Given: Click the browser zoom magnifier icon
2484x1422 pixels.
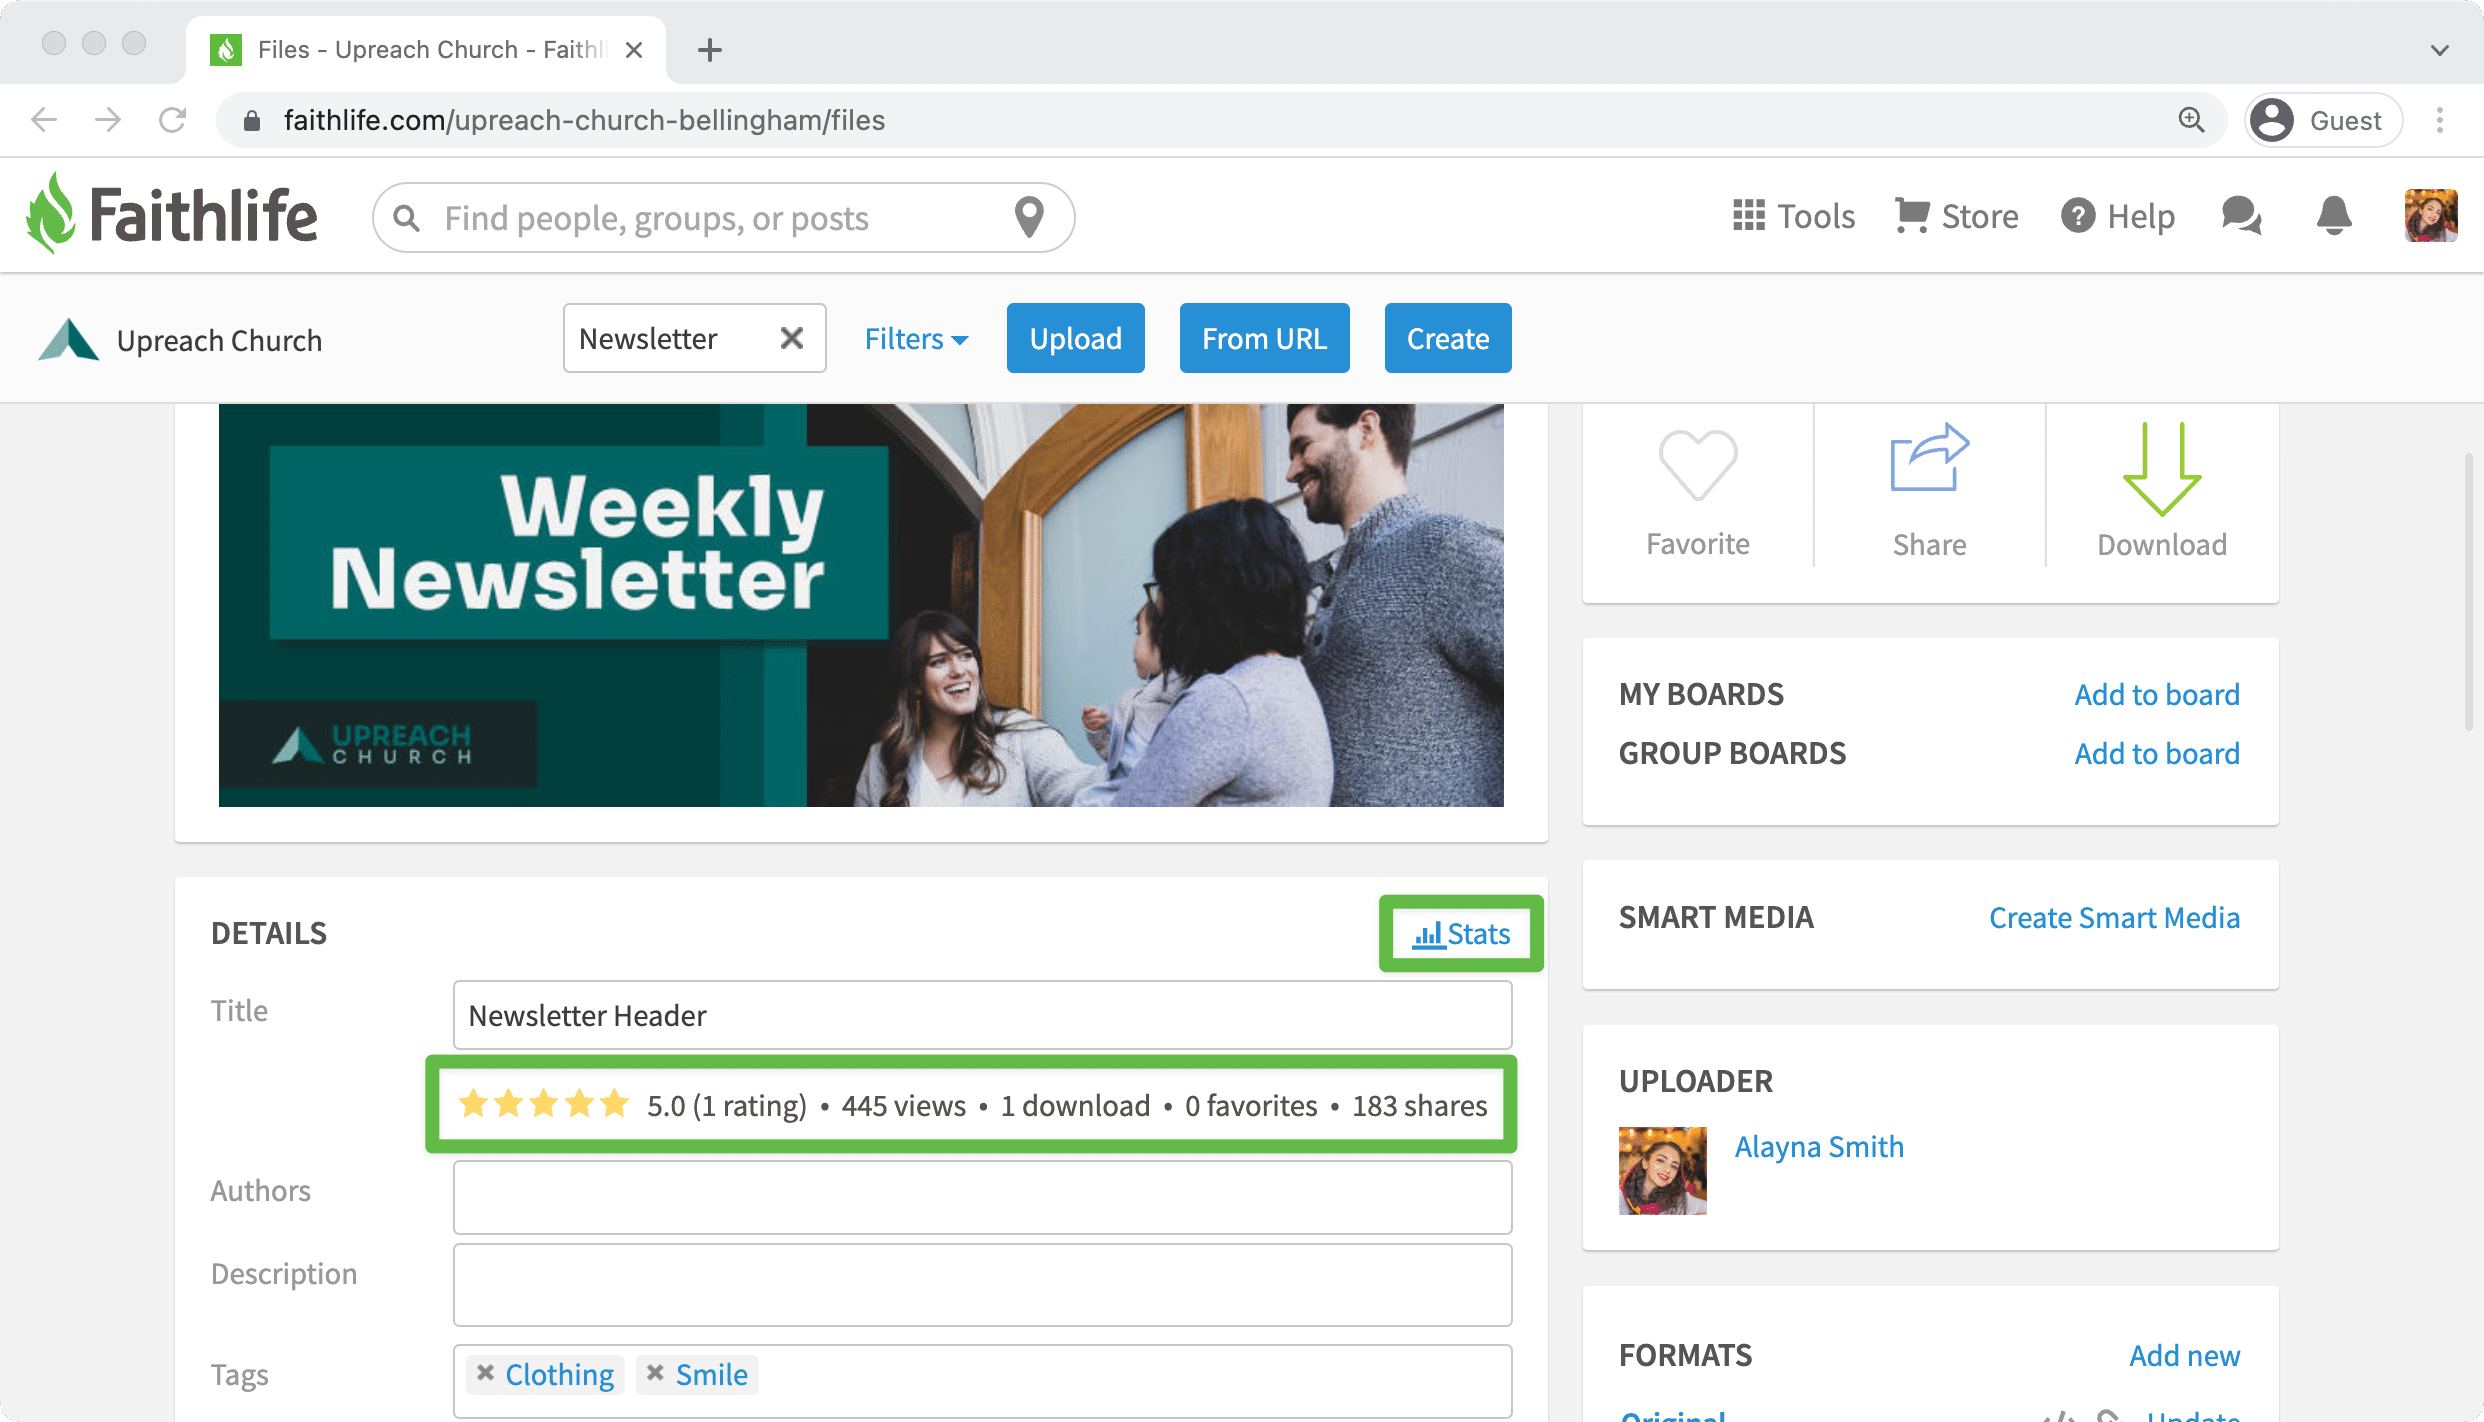Looking at the screenshot, I should coord(2191,120).
